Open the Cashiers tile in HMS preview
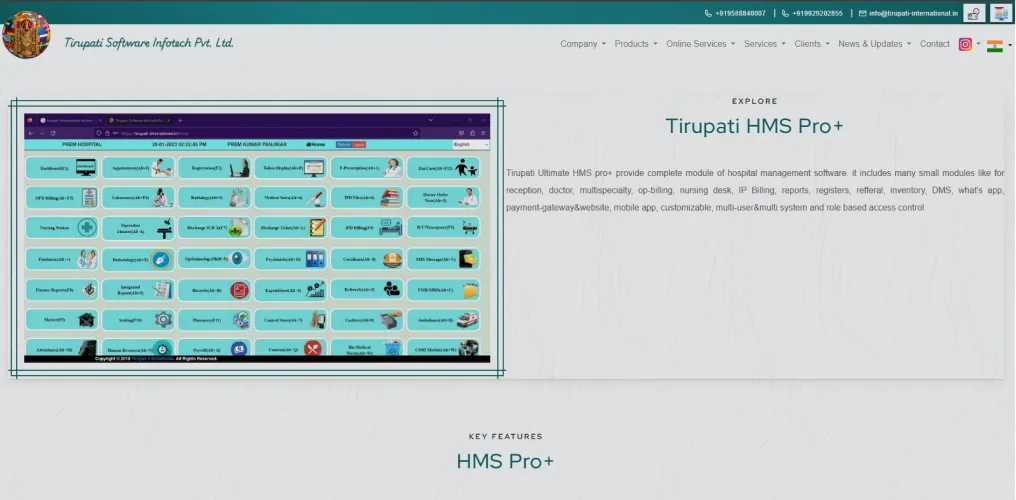This screenshot has width=1016, height=500. click(367, 320)
